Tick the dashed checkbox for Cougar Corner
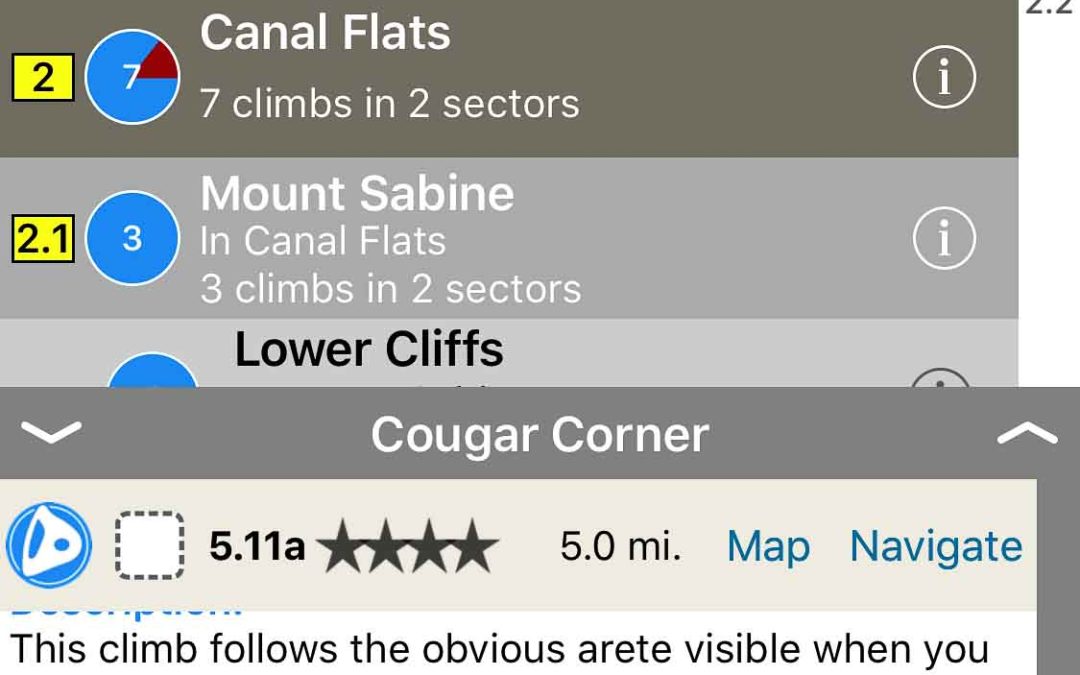1080x675 pixels. click(x=150, y=546)
